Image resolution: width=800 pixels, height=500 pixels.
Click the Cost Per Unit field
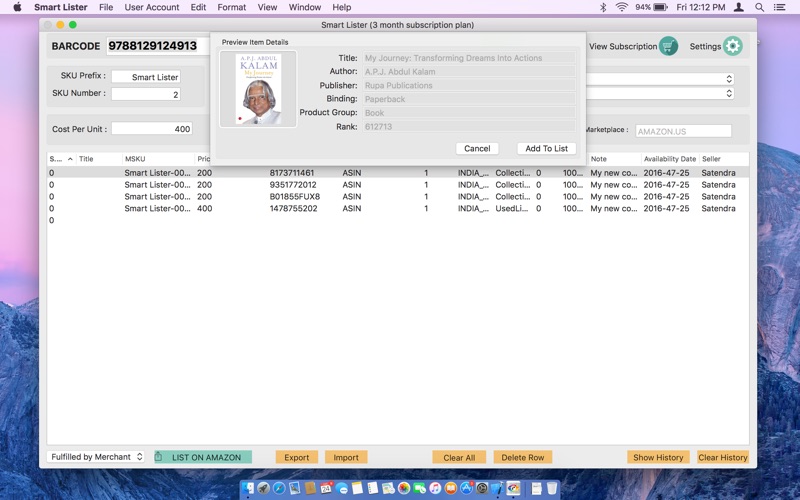point(152,129)
